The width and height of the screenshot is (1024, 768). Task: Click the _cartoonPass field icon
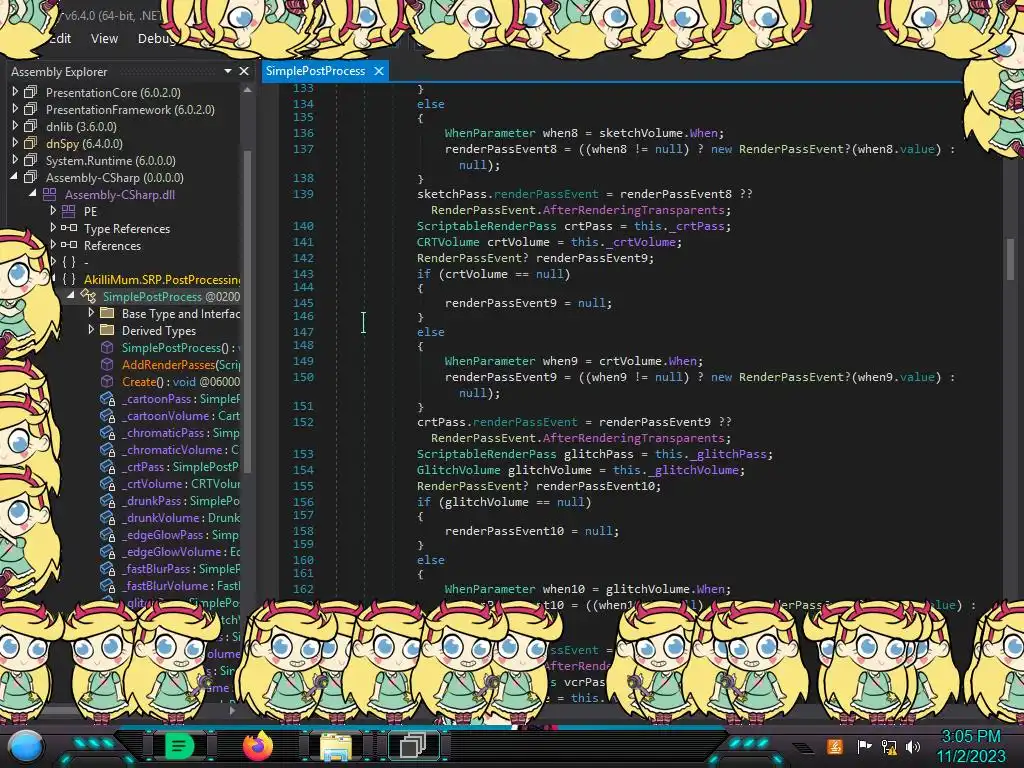tap(107, 398)
